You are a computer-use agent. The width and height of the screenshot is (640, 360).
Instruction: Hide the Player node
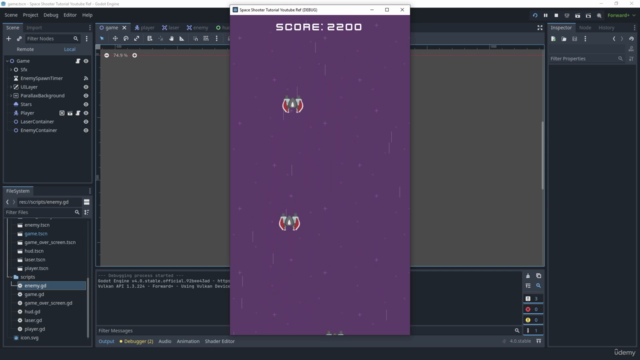[x=86, y=113]
